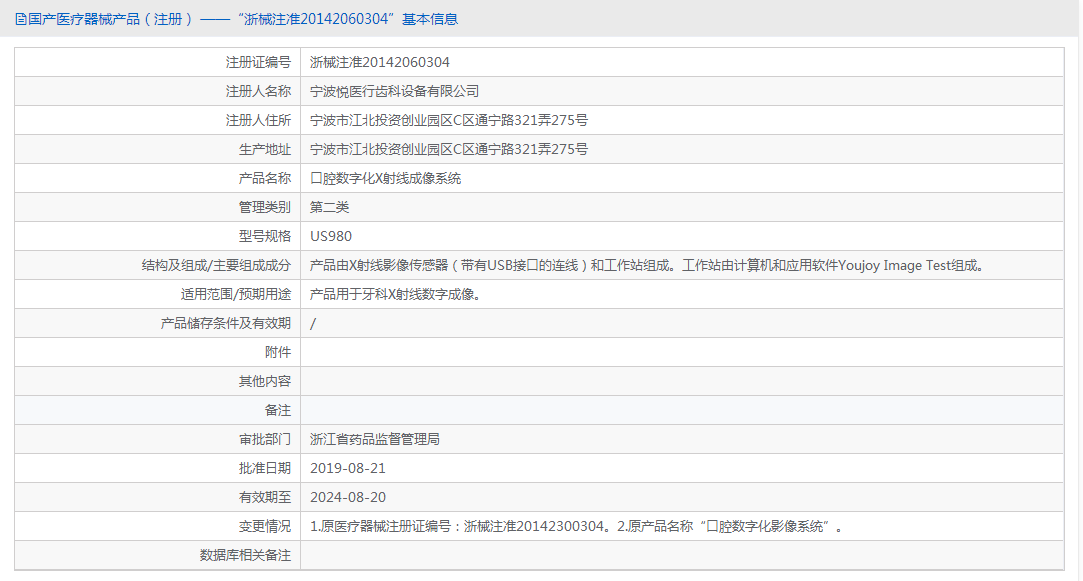Click the 注册人住所 address value

(x=449, y=120)
